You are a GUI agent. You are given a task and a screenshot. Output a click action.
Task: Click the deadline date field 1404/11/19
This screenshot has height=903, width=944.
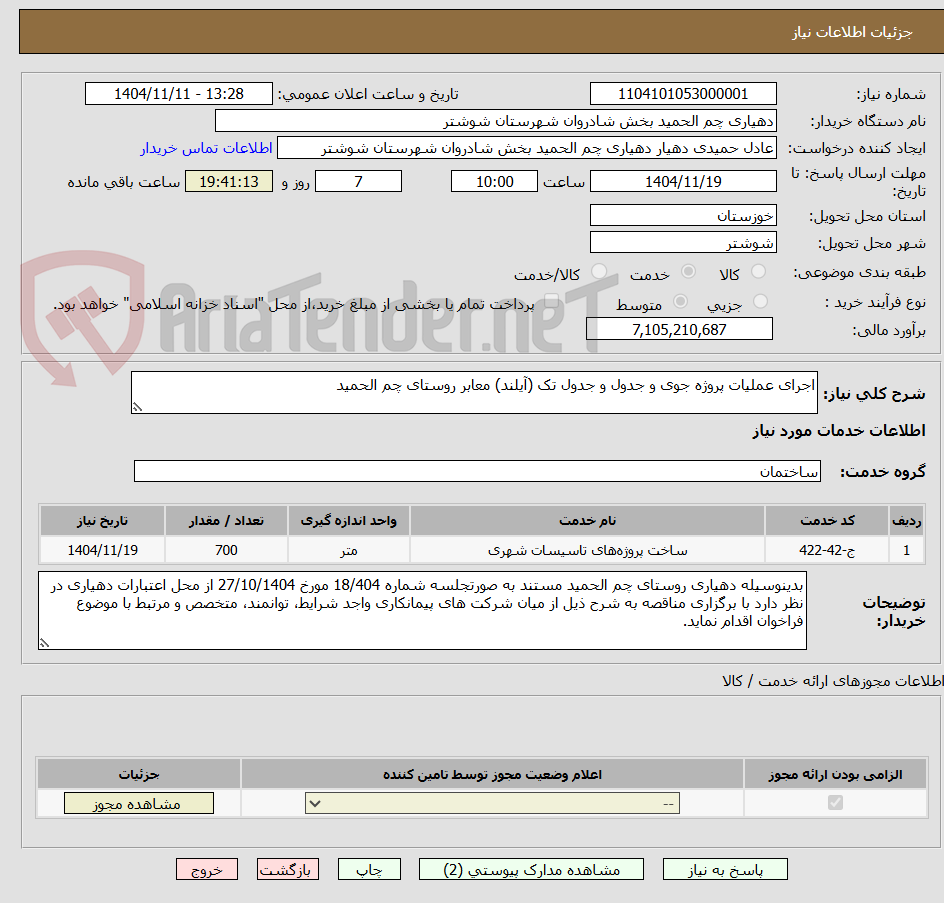[683, 181]
